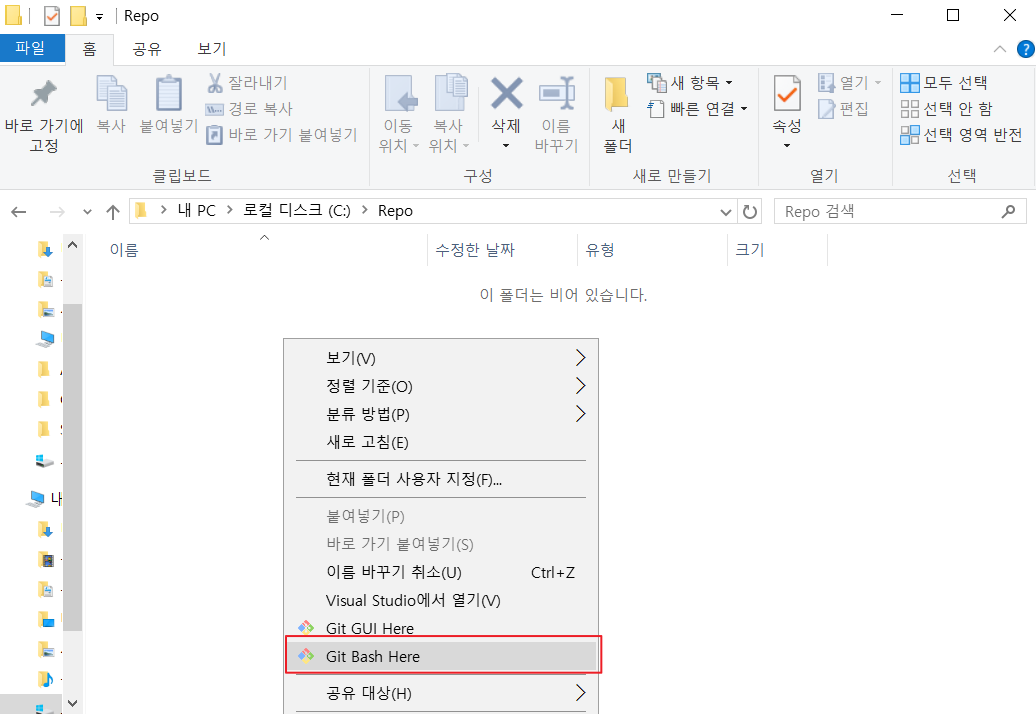
Task: Click the Repo 검색 search field
Action: [x=900, y=211]
